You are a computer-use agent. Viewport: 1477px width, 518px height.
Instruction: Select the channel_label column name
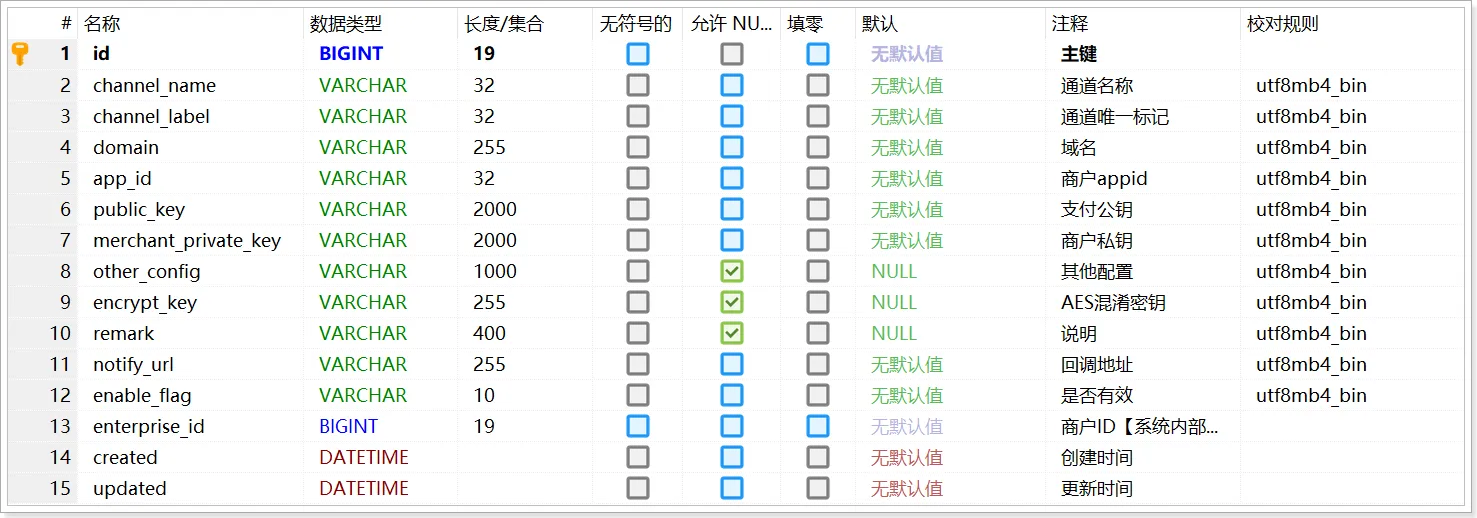[x=151, y=116]
